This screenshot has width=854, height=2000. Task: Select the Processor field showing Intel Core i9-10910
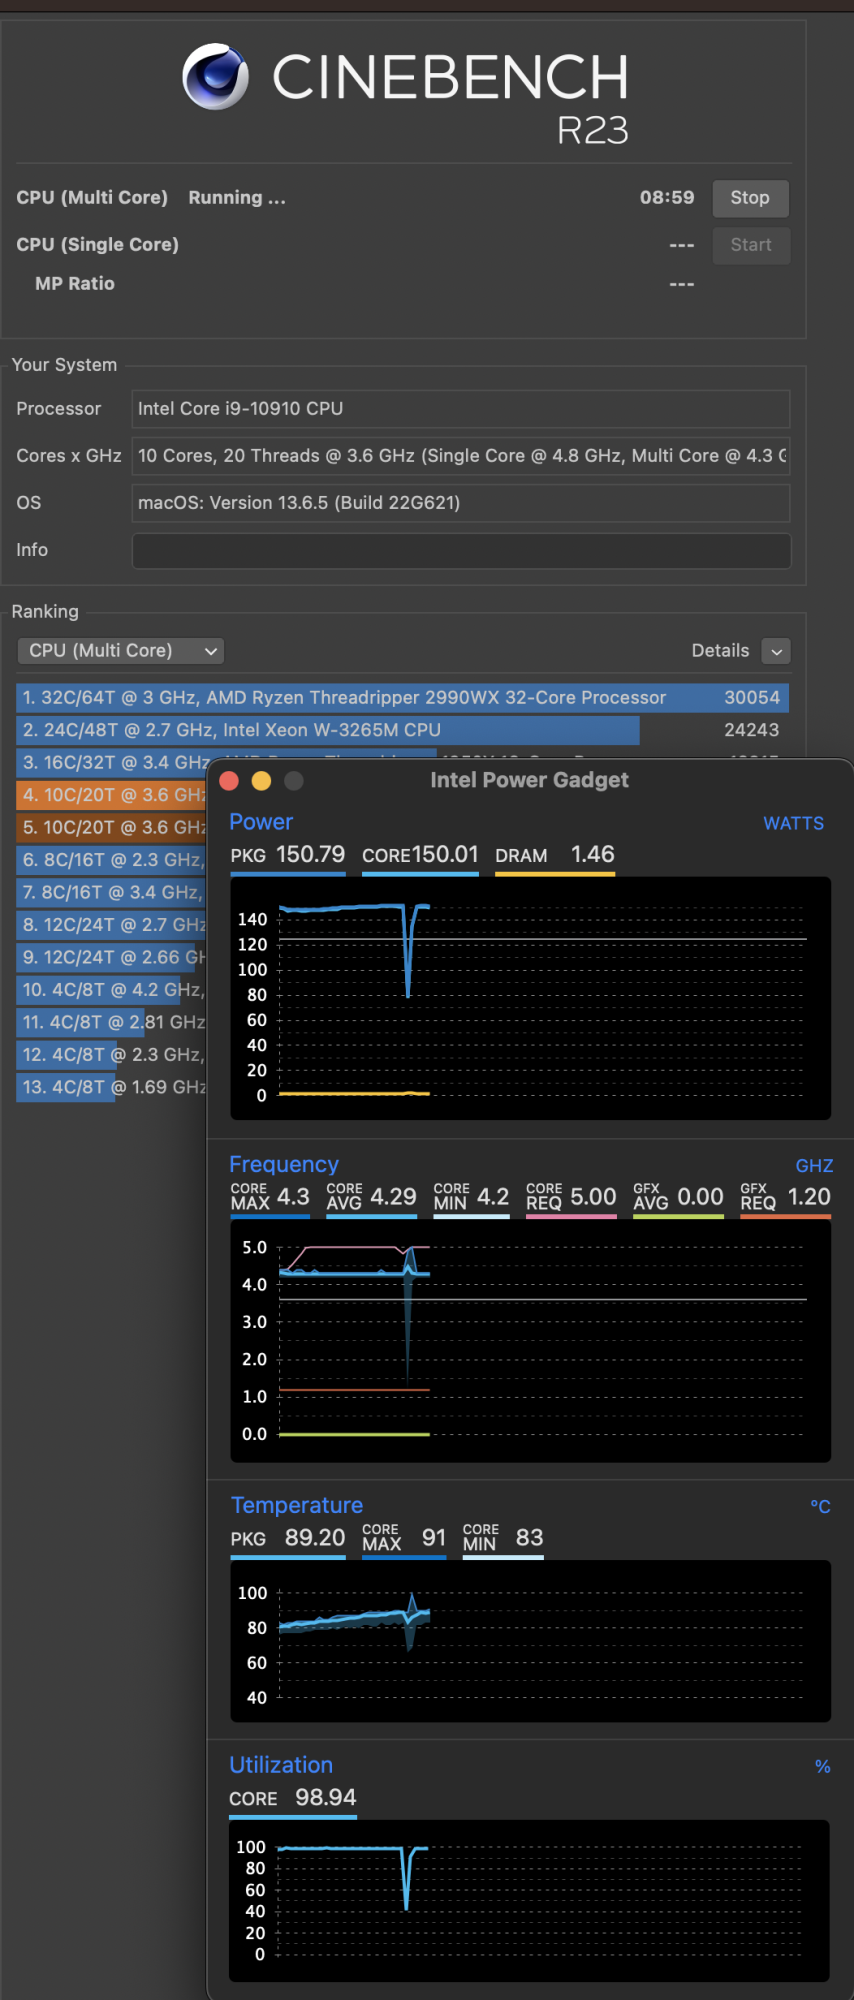click(461, 409)
